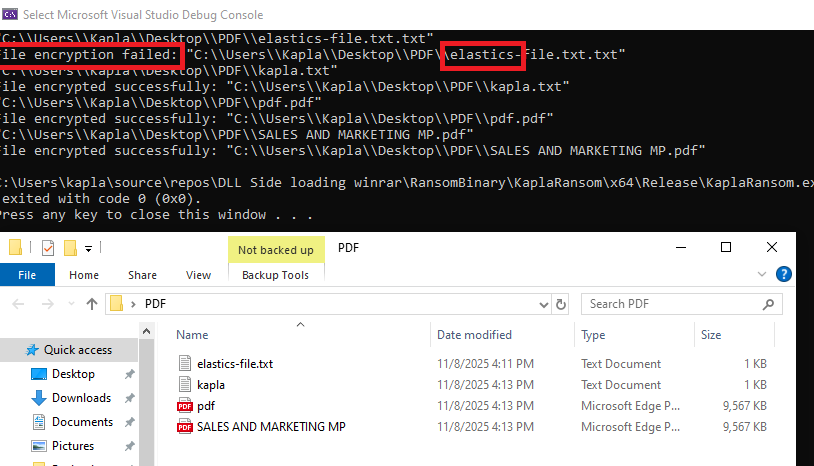
Task: Expand the ribbon with the chevron
Action: click(x=764, y=275)
